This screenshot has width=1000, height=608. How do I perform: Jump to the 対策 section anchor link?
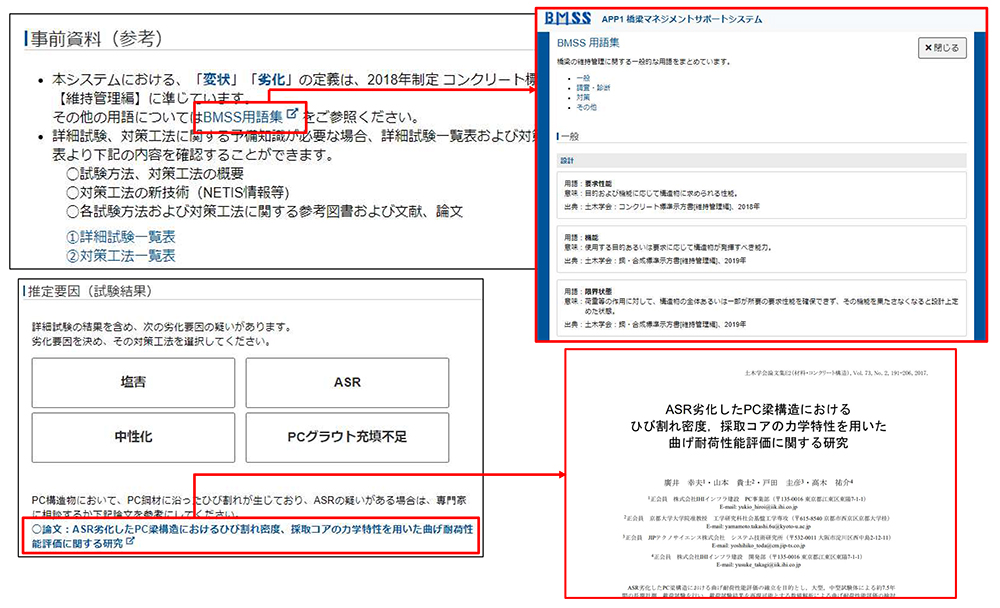click(583, 97)
